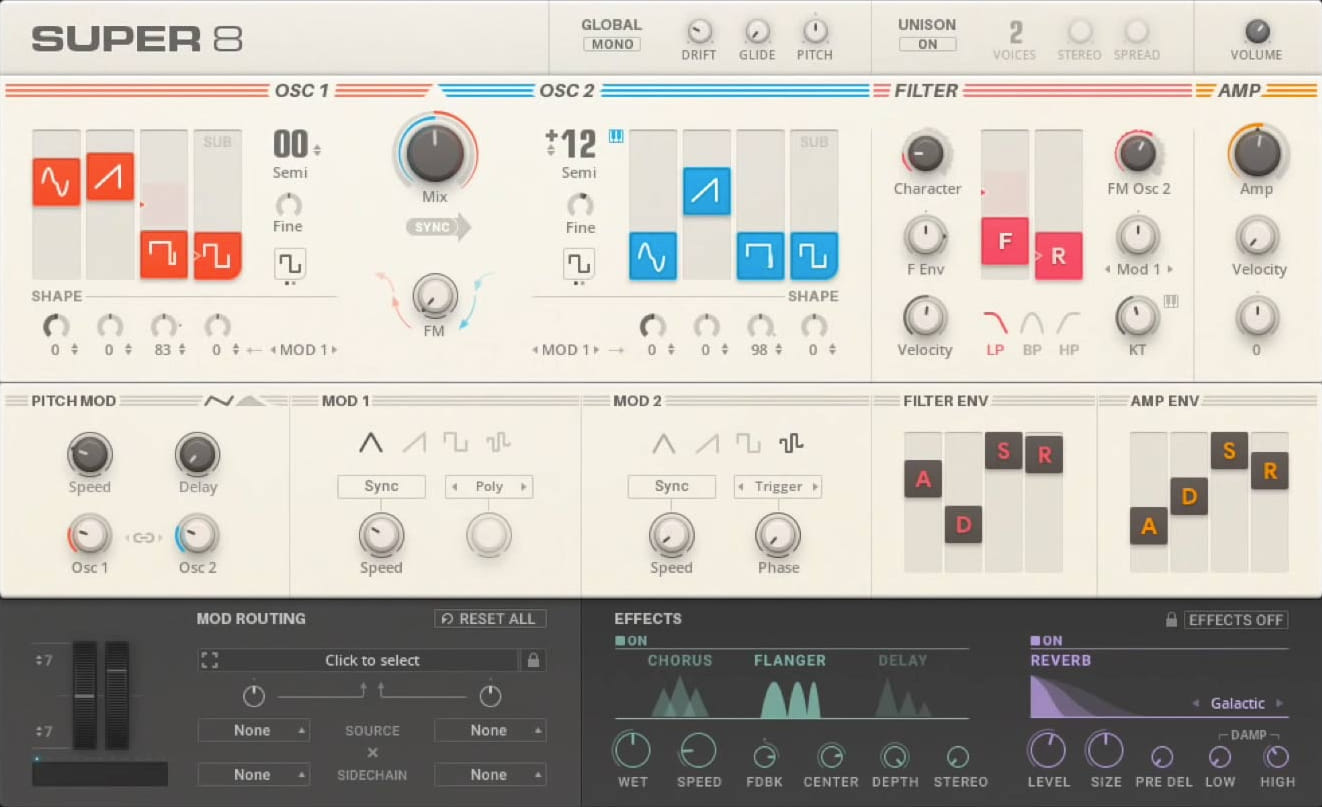The width and height of the screenshot is (1322, 807).
Task: Select the FLANGER effect tab
Action: pos(790,661)
